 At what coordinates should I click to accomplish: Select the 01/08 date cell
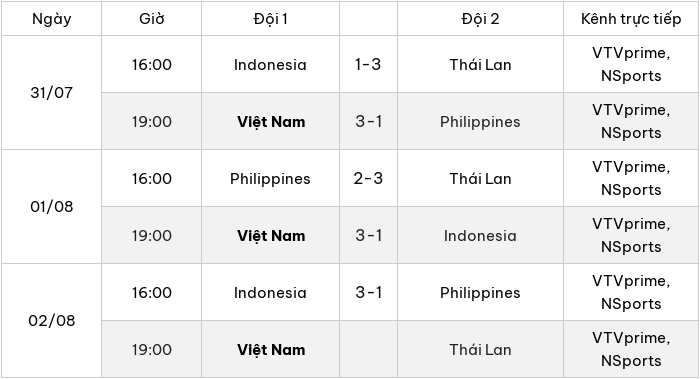tap(51, 207)
